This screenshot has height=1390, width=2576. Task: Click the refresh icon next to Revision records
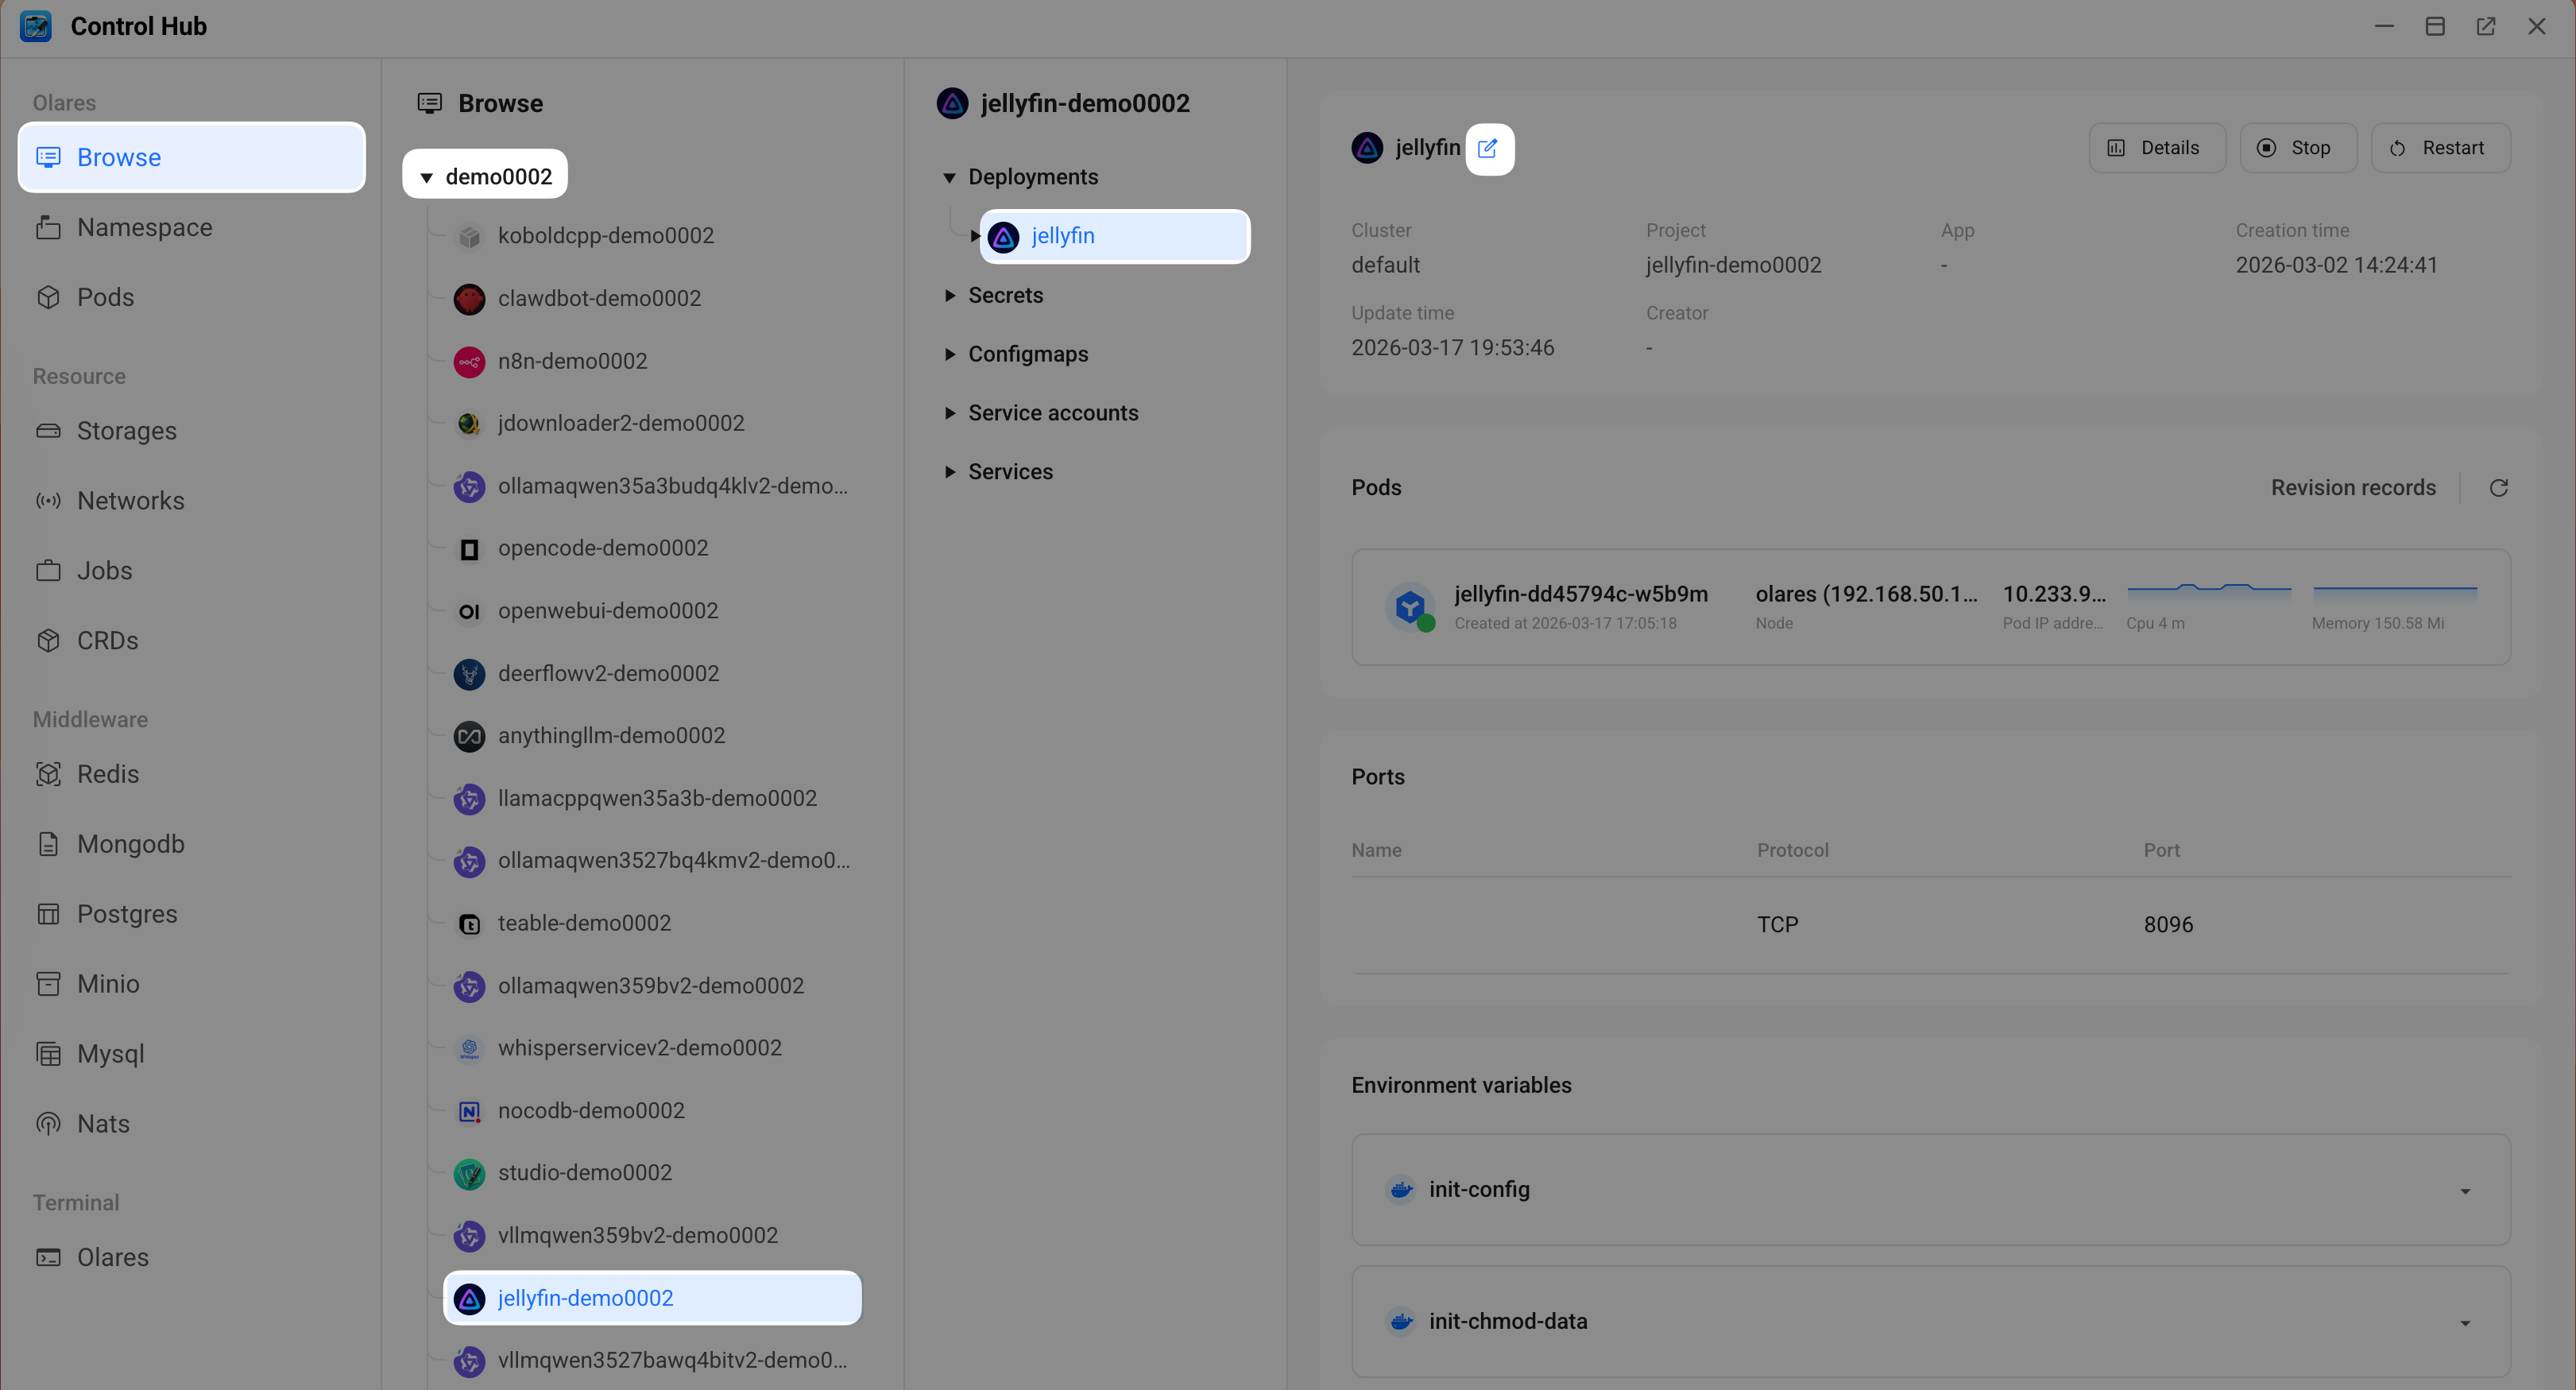2499,487
